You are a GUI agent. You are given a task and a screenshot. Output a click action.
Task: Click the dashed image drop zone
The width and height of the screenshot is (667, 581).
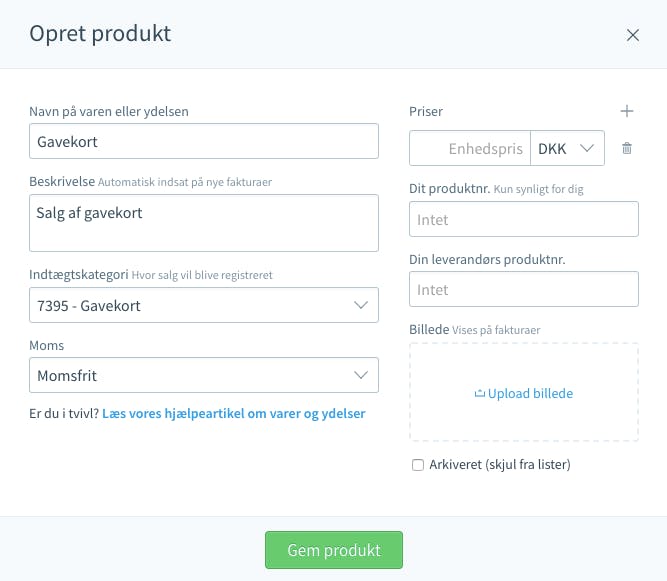tap(524, 392)
